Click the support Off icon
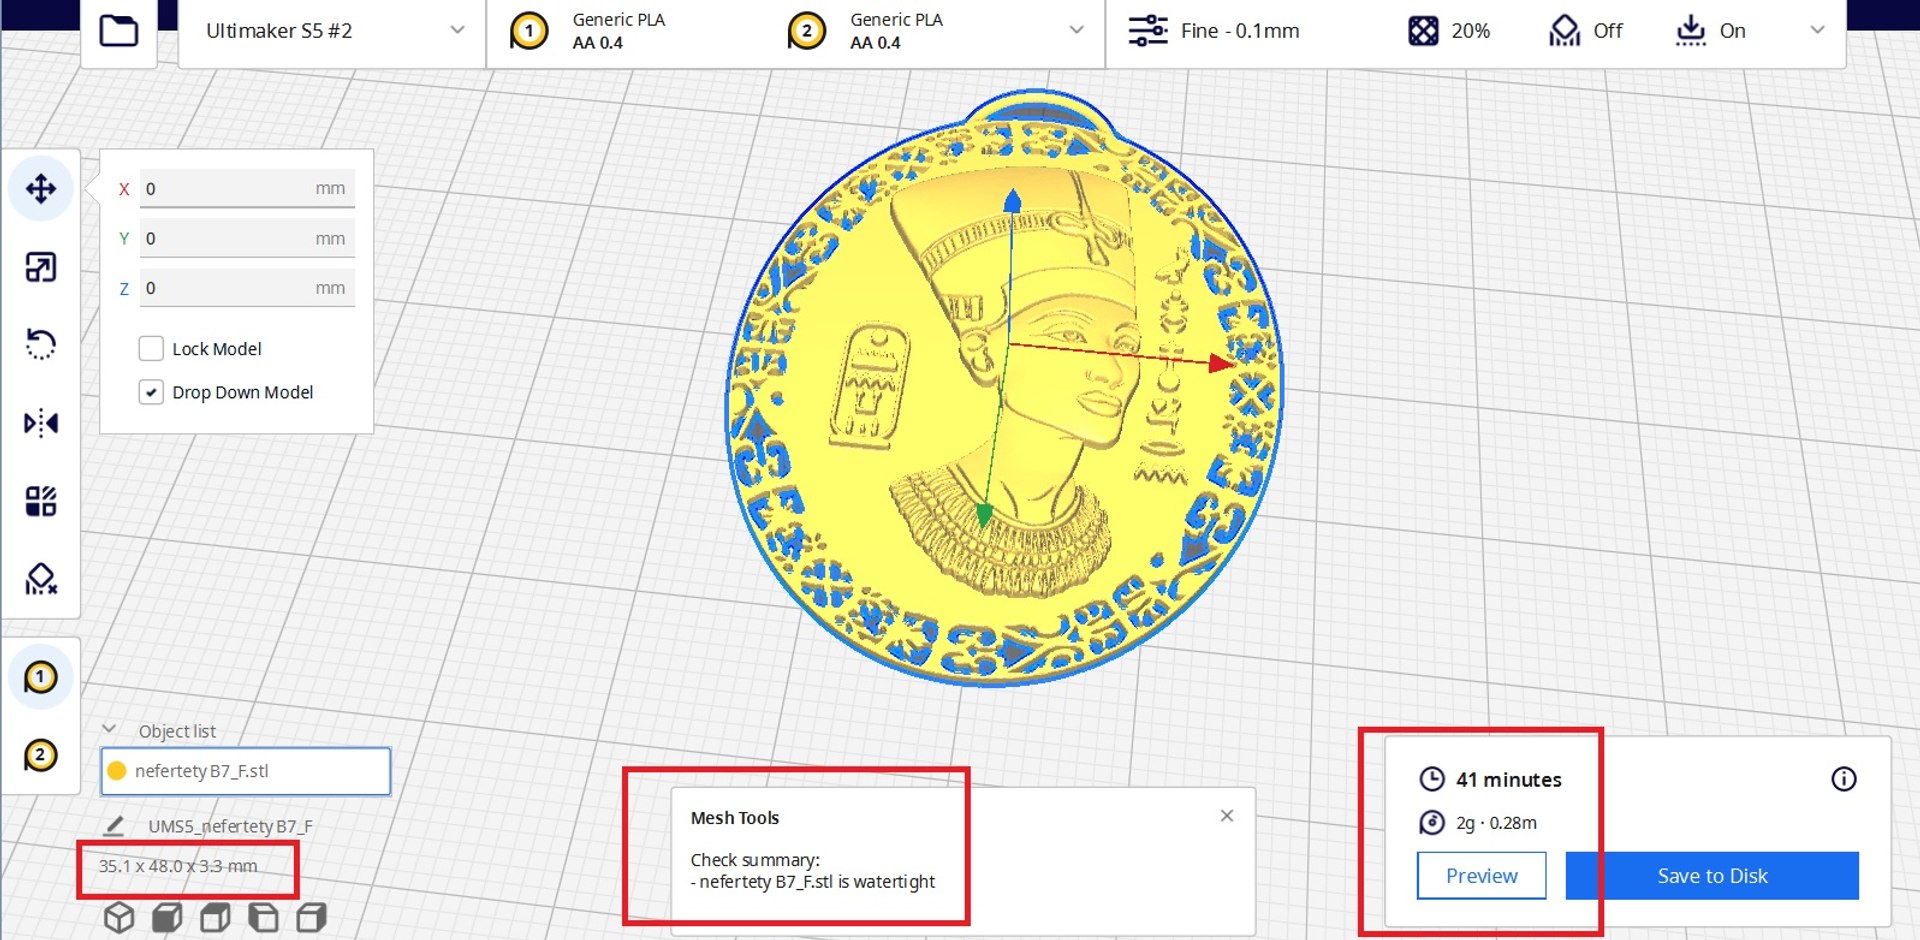The image size is (1920, 940). tap(1564, 31)
